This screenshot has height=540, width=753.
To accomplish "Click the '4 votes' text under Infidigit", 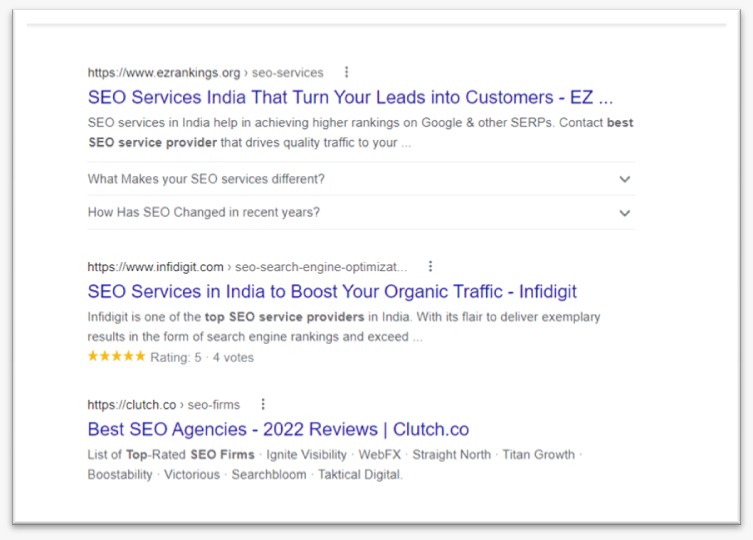I will pyautogui.click(x=233, y=357).
